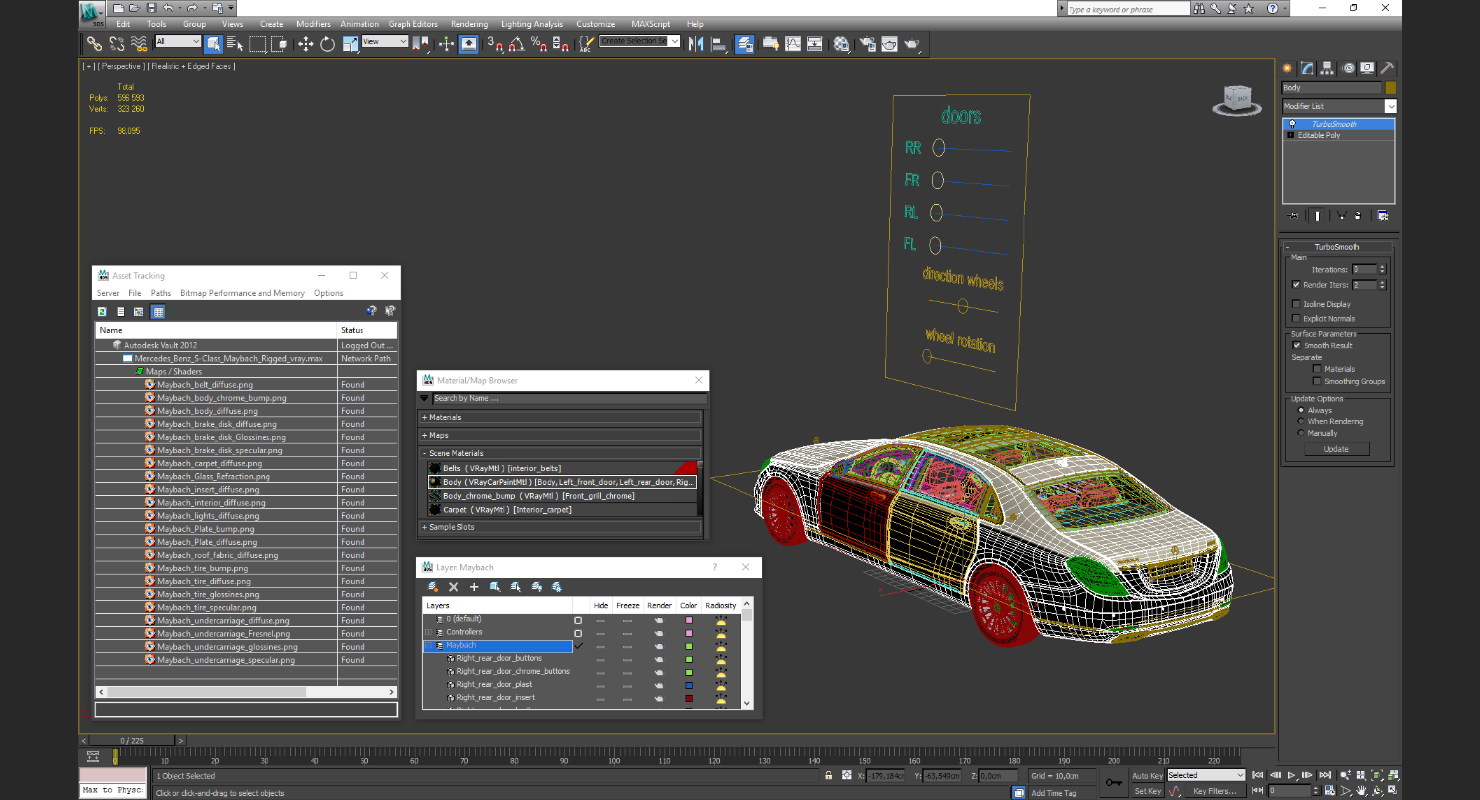This screenshot has height=800, width=1480.
Task: Click Bind to Space Warp tool
Action: click(x=139, y=44)
